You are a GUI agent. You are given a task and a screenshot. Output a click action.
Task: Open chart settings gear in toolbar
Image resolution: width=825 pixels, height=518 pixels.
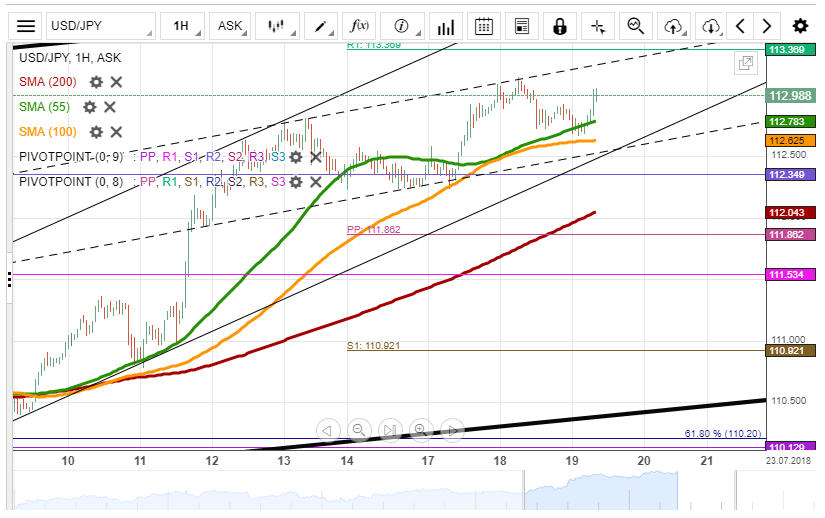(x=800, y=26)
